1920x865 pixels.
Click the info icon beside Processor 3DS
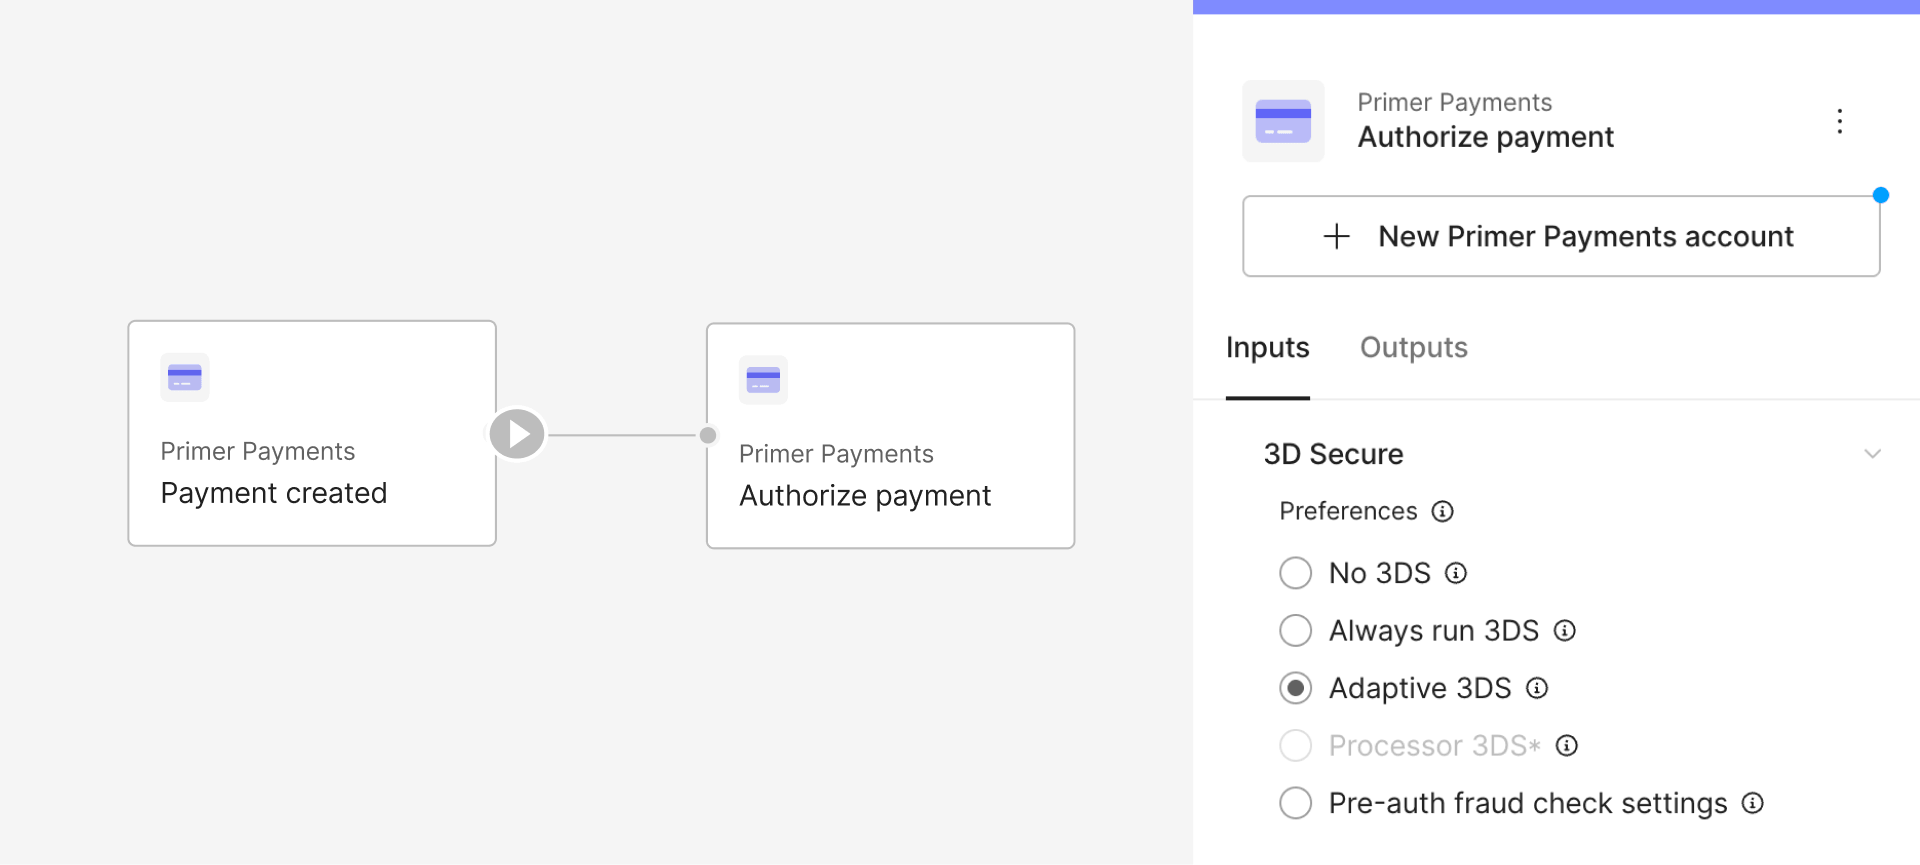coord(1567,746)
